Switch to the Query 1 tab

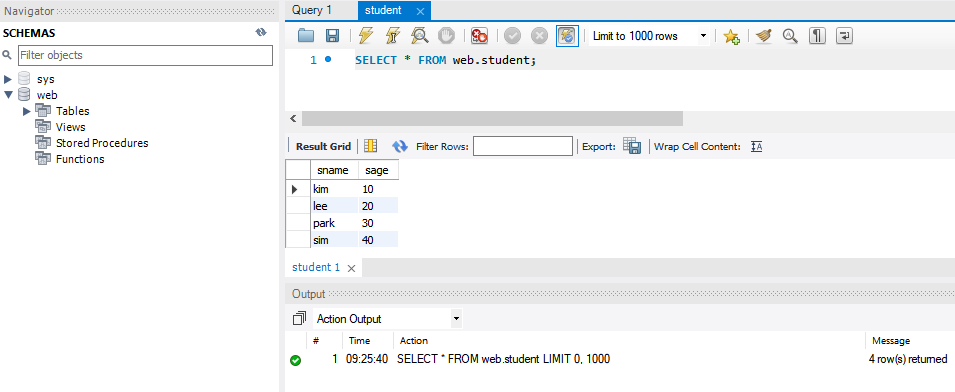[x=312, y=10]
